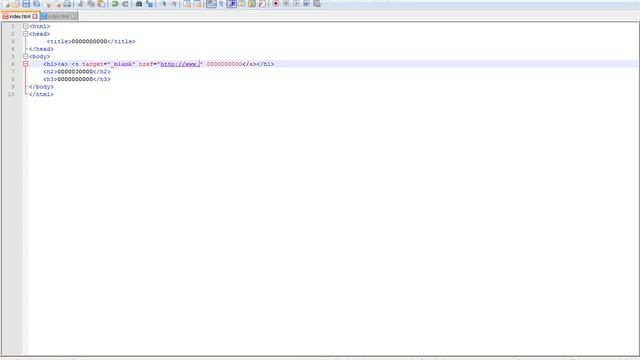Start macro recording

pyautogui.click(x=276, y=4)
